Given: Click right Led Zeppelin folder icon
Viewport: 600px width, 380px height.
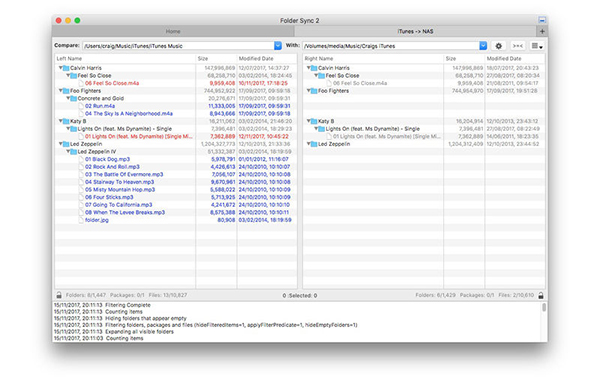Looking at the screenshot, I should [314, 144].
